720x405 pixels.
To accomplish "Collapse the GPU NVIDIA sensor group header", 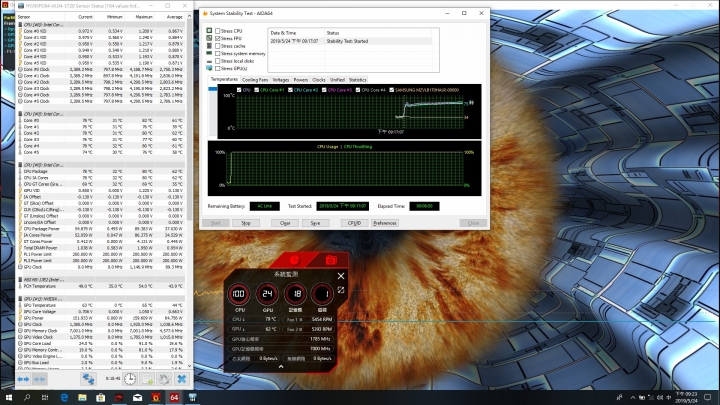I will click(101, 298).
